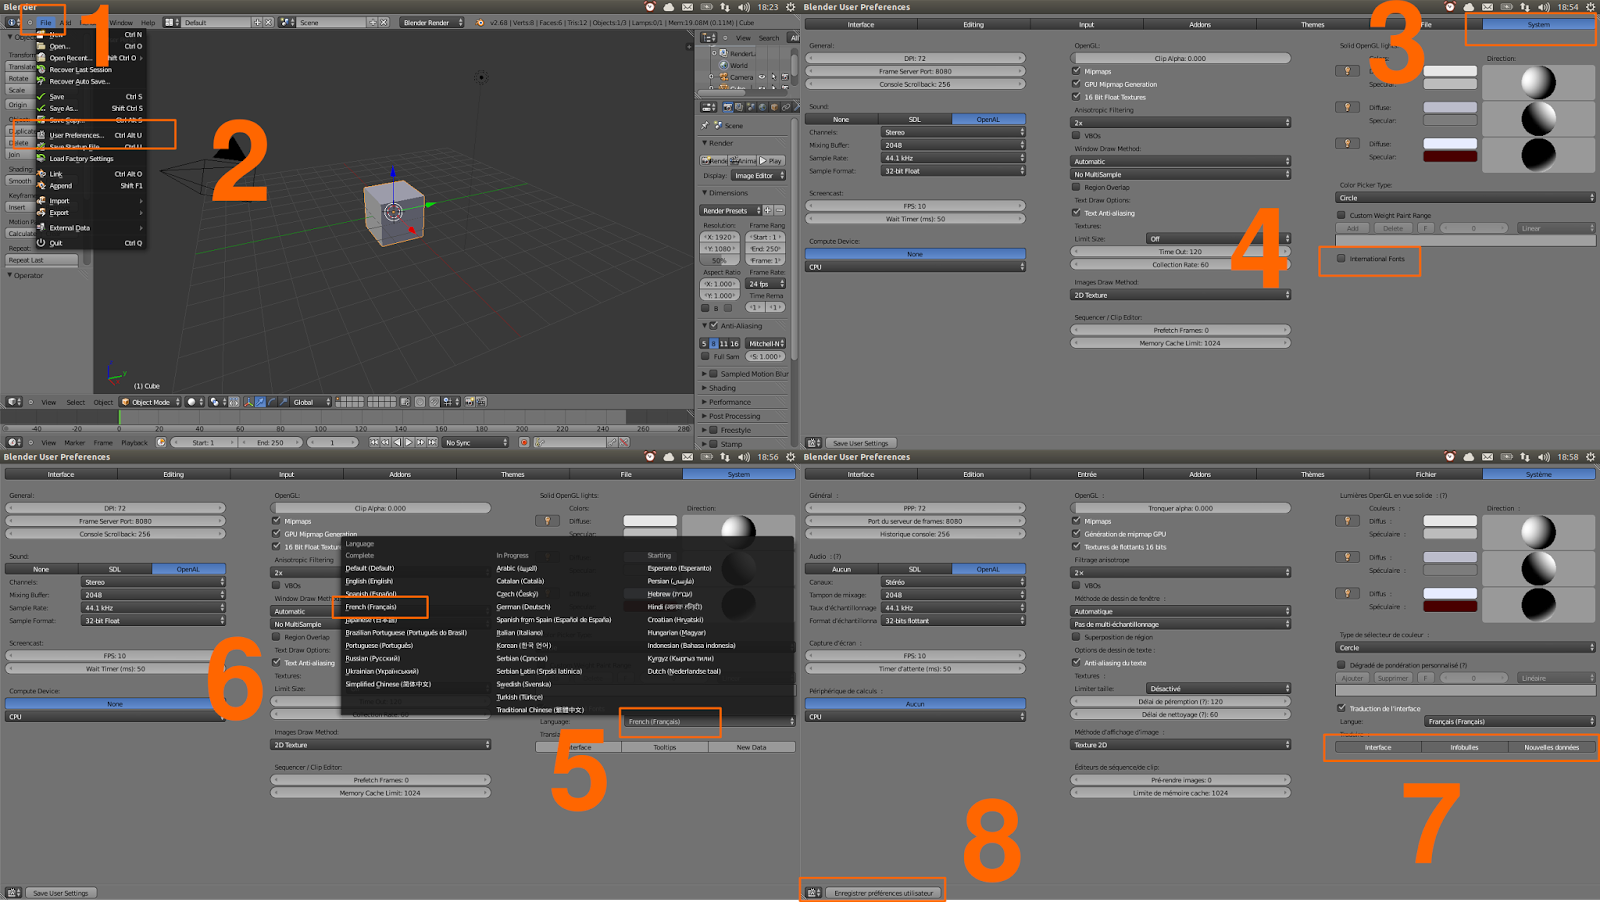Select the World properties globe icon

(x=762, y=107)
